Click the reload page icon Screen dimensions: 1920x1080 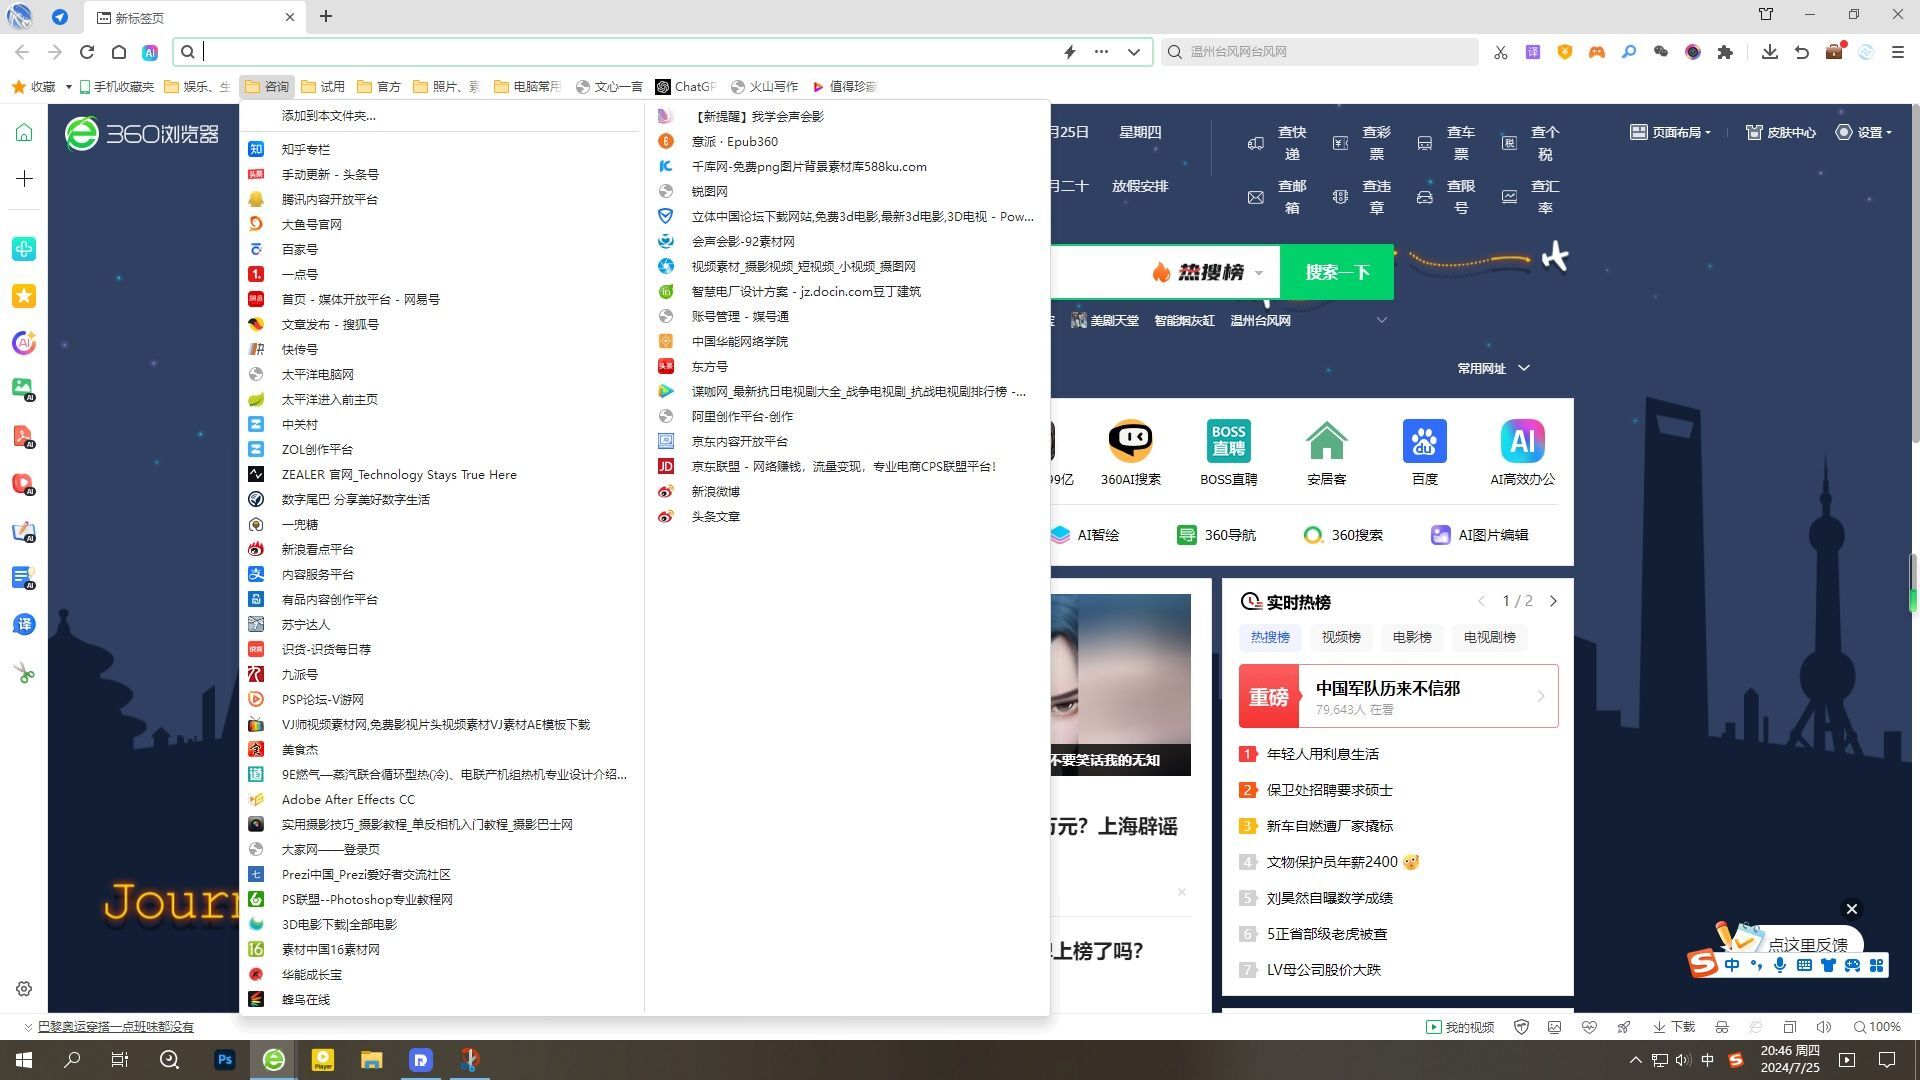87,52
